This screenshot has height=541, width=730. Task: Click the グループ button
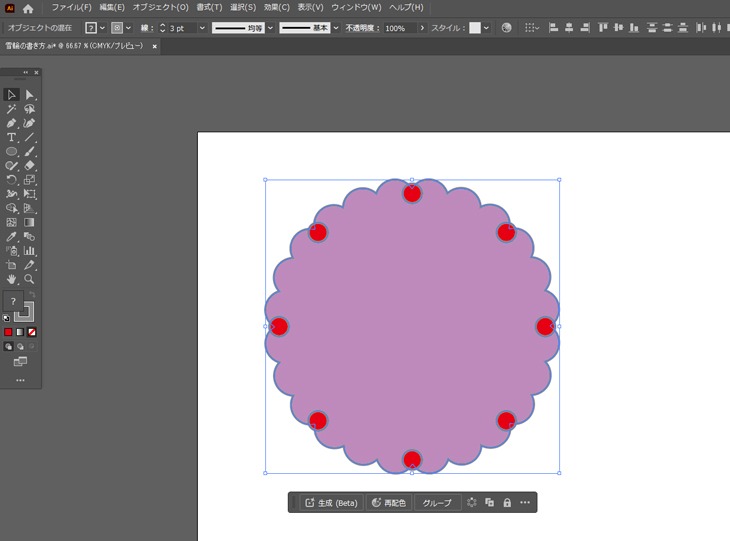click(437, 502)
